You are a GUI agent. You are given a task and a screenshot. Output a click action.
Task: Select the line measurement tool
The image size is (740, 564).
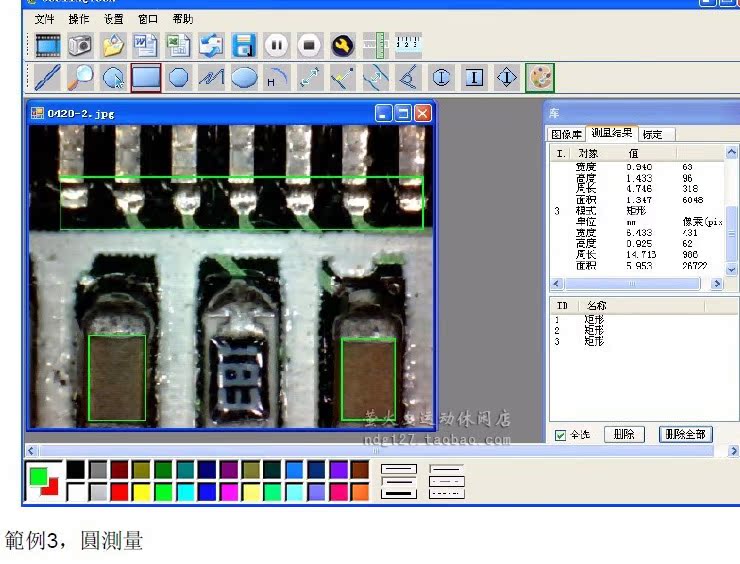pyautogui.click(x=48, y=77)
